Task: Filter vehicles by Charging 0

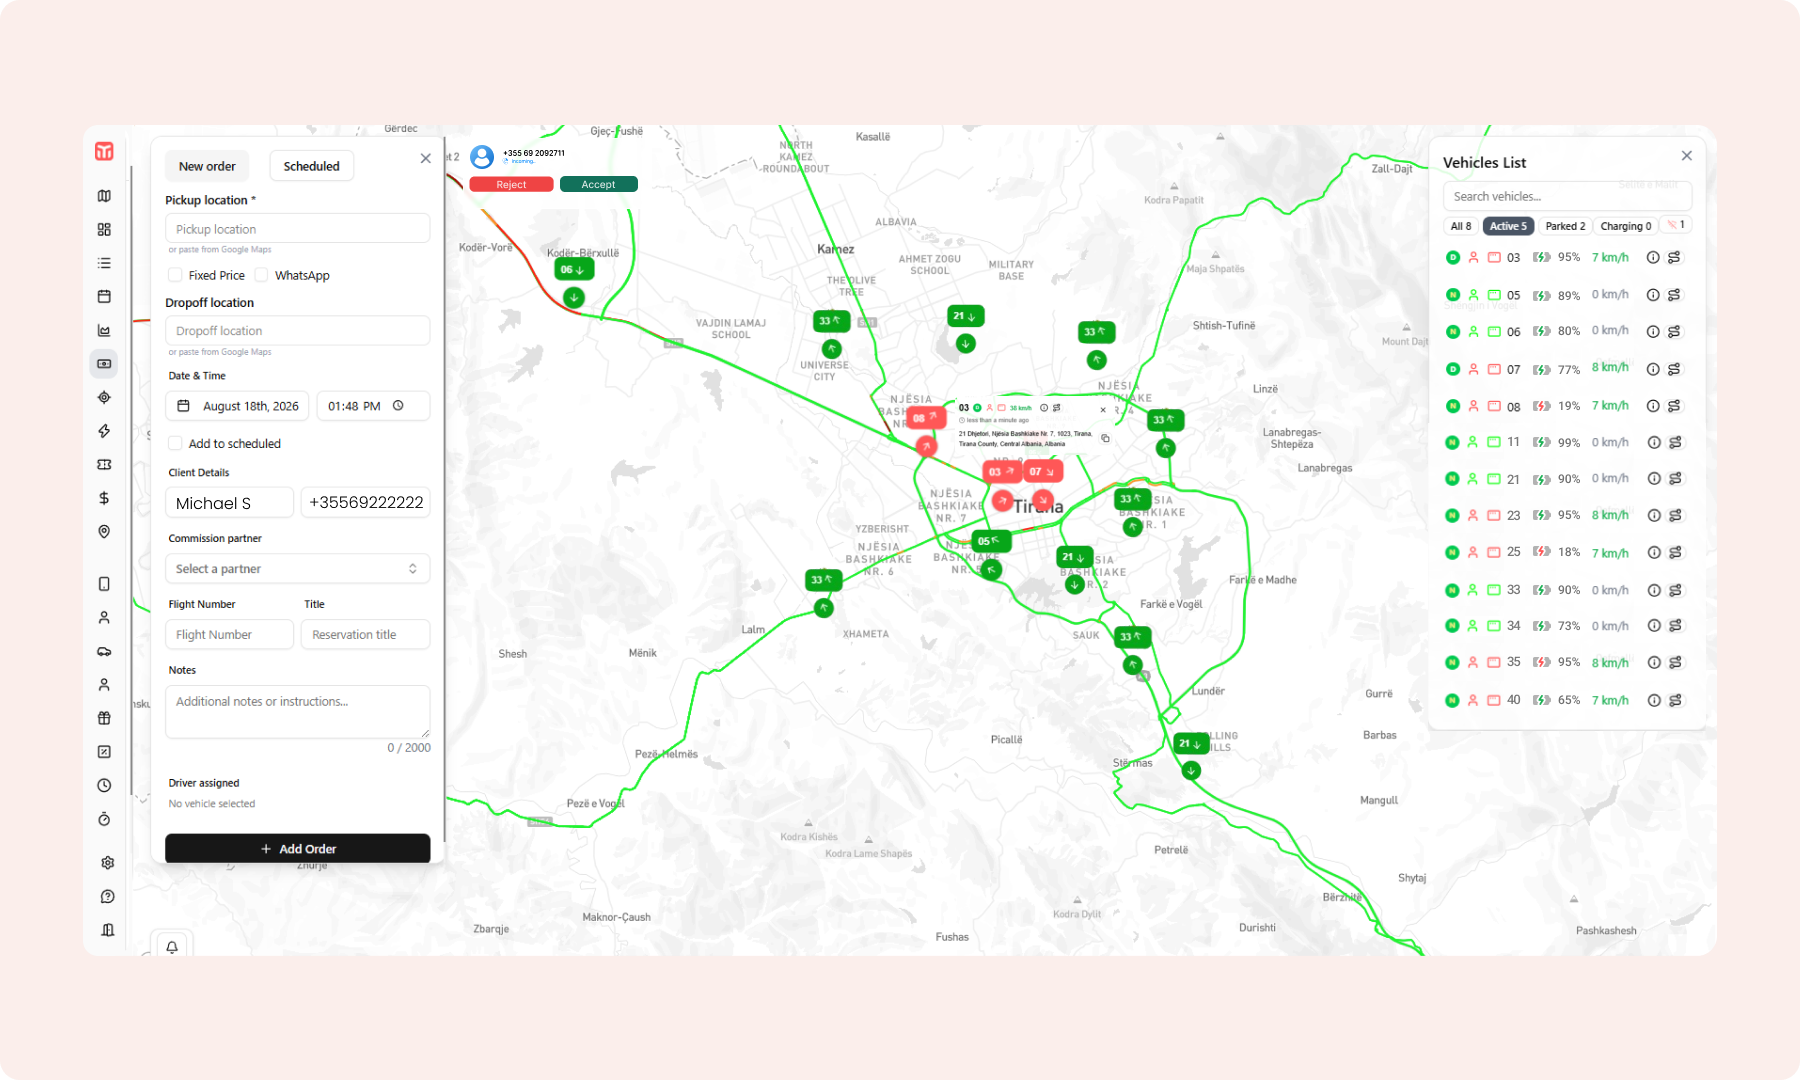Action: (1625, 226)
